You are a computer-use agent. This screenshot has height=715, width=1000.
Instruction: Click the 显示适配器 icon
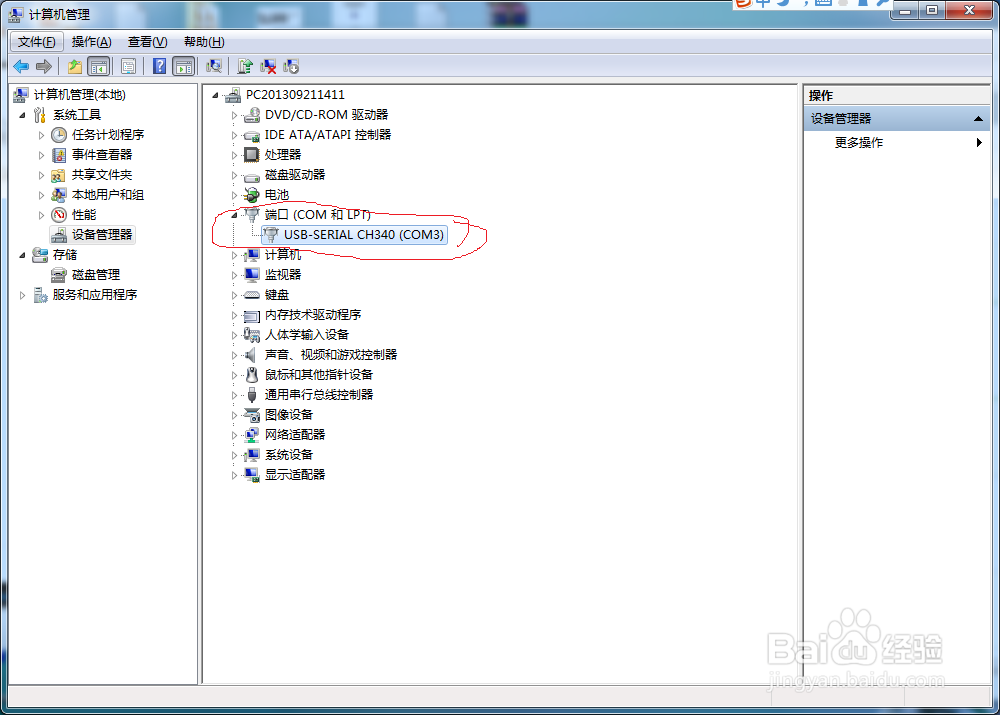[252, 475]
